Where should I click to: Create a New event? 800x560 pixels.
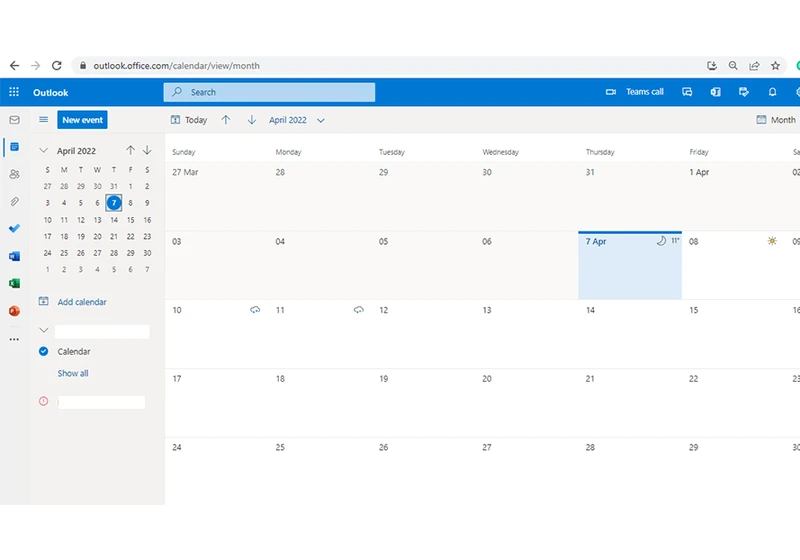pyautogui.click(x=82, y=120)
